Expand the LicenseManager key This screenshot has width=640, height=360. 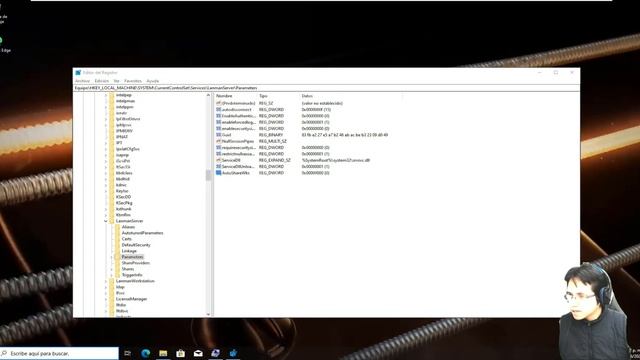pos(106,299)
